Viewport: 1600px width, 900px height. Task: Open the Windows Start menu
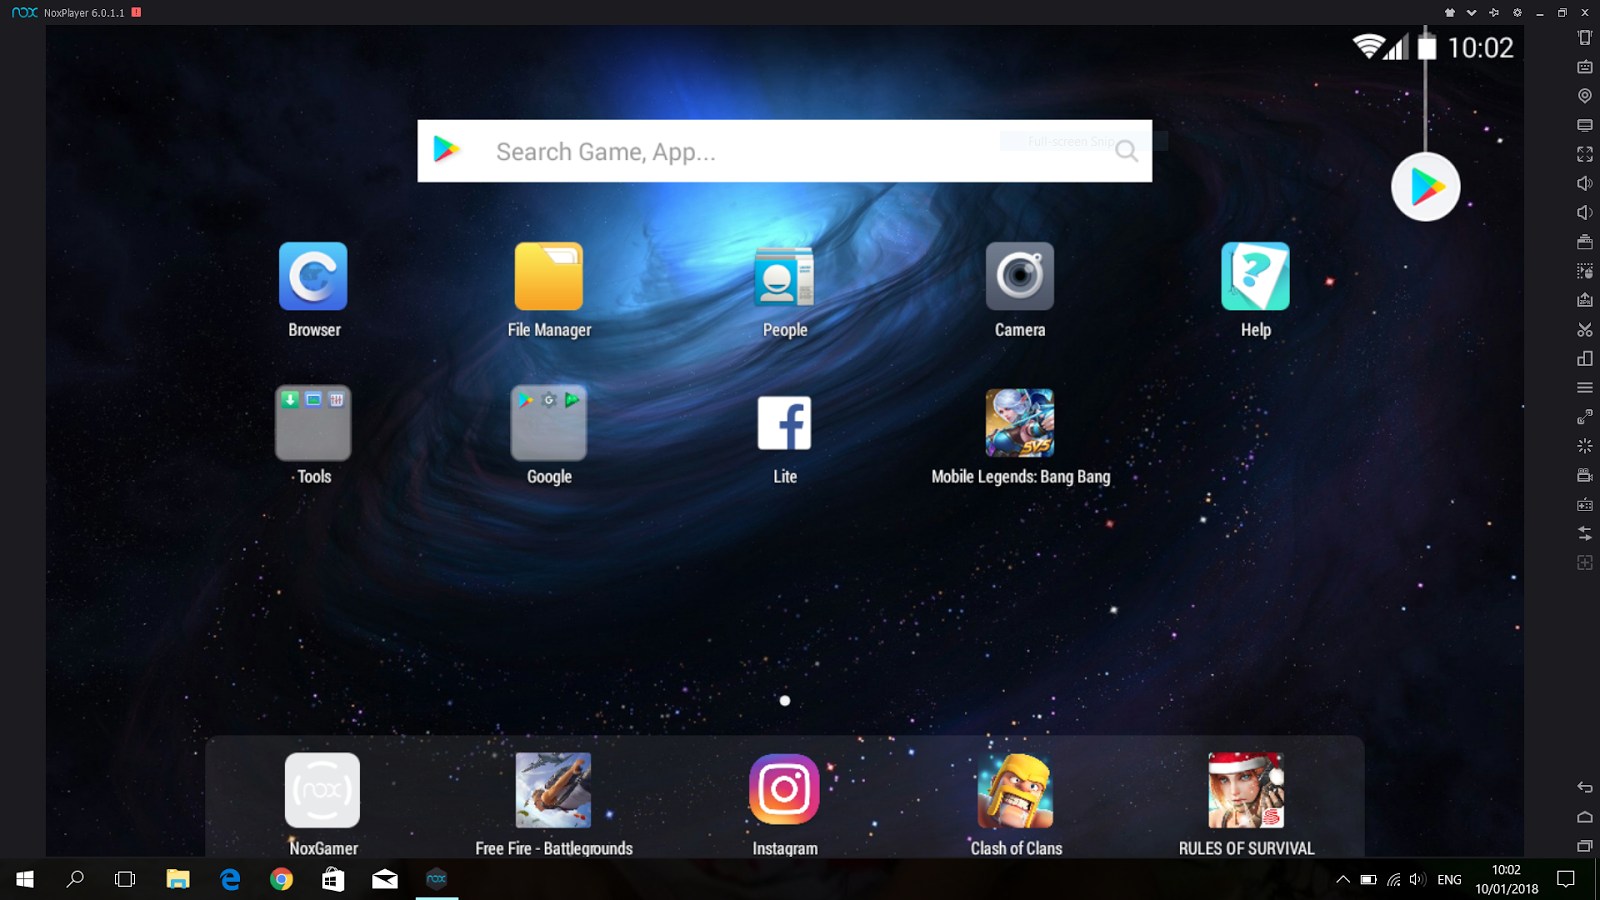tap(25, 879)
